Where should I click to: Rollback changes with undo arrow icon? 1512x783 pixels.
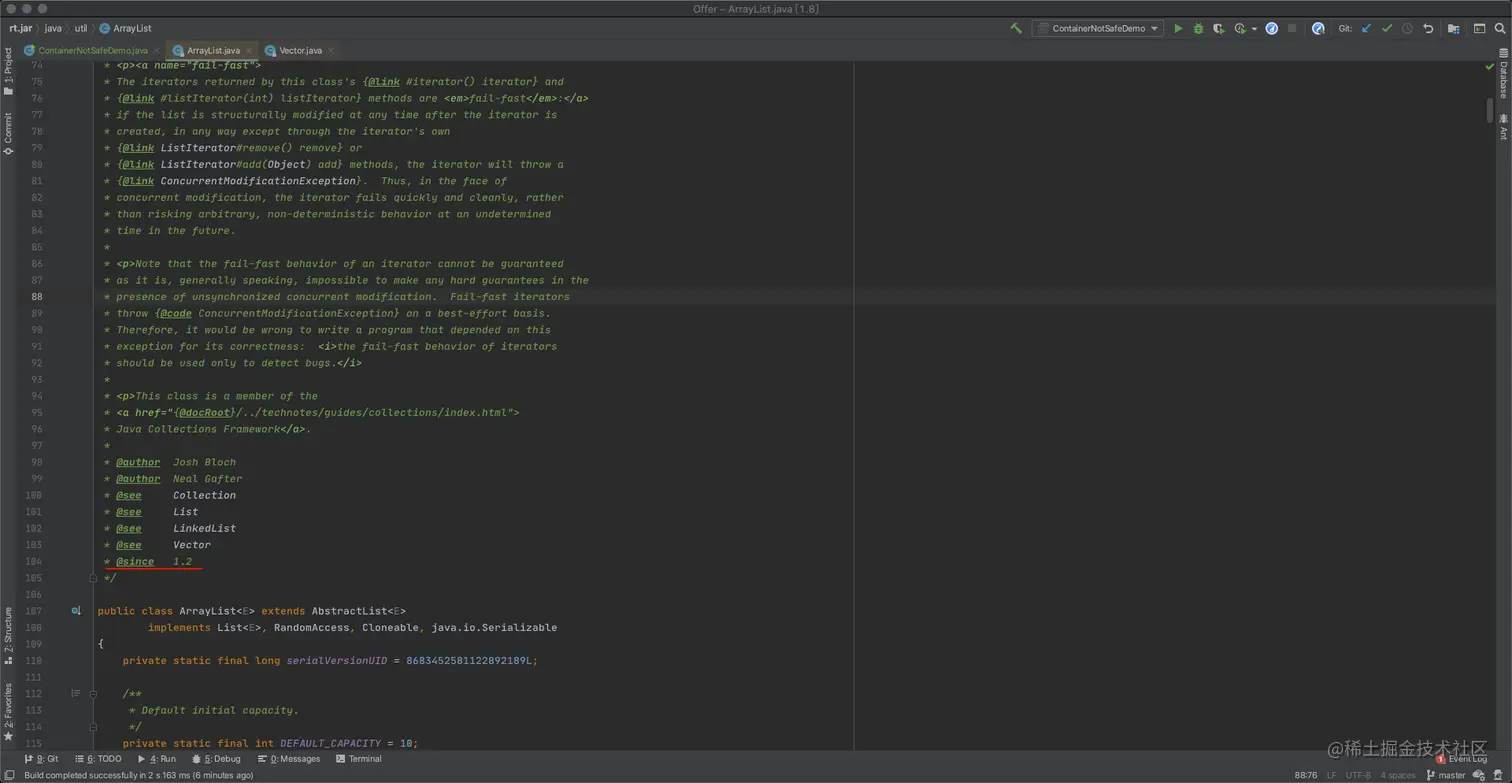(1428, 29)
